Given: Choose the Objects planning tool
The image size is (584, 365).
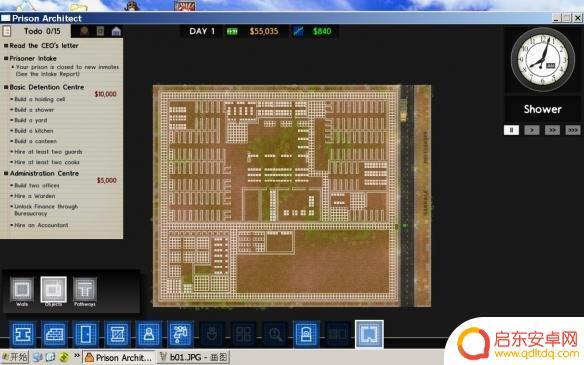Looking at the screenshot, I should tap(53, 289).
